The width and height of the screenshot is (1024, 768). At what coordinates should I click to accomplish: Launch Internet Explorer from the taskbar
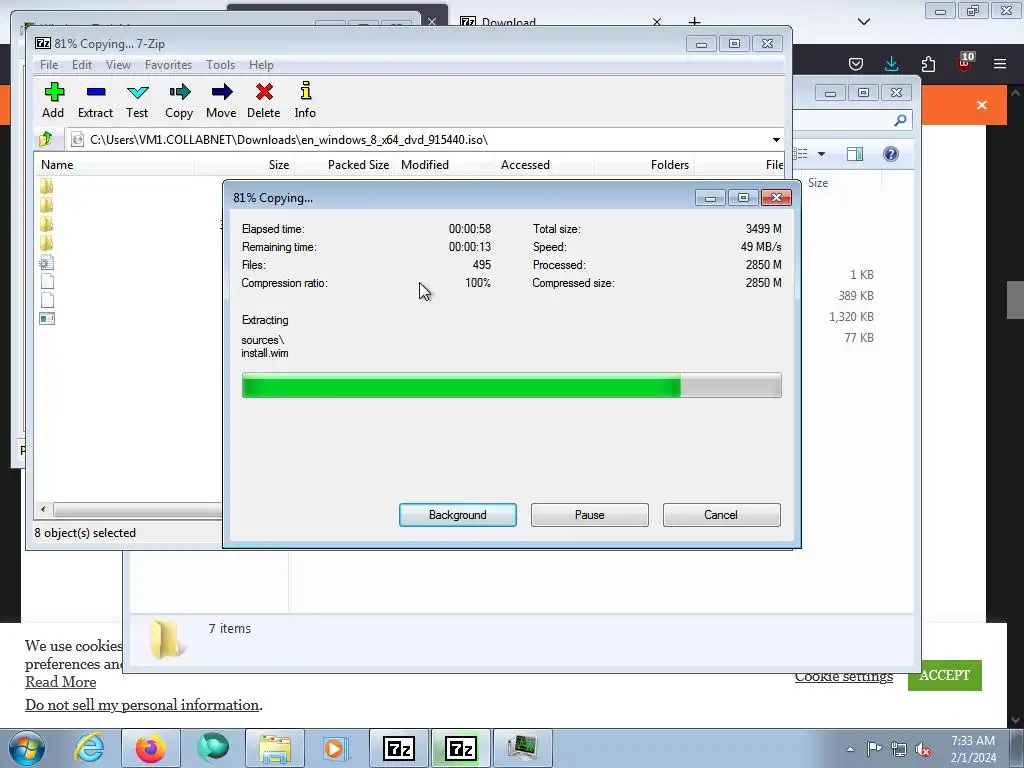(x=89, y=748)
